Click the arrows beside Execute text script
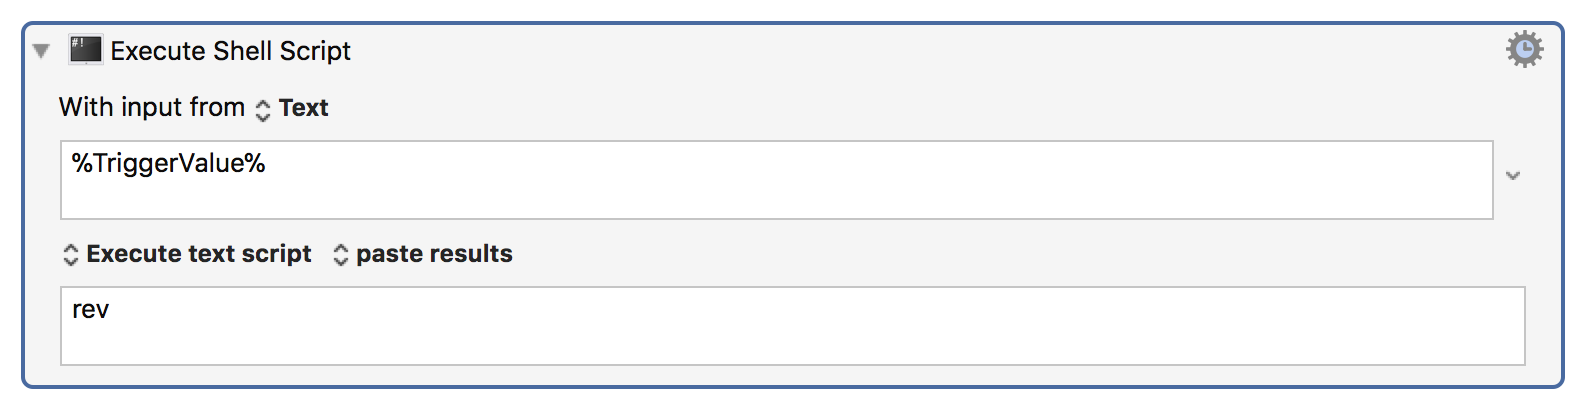1586x416 pixels. (x=70, y=255)
